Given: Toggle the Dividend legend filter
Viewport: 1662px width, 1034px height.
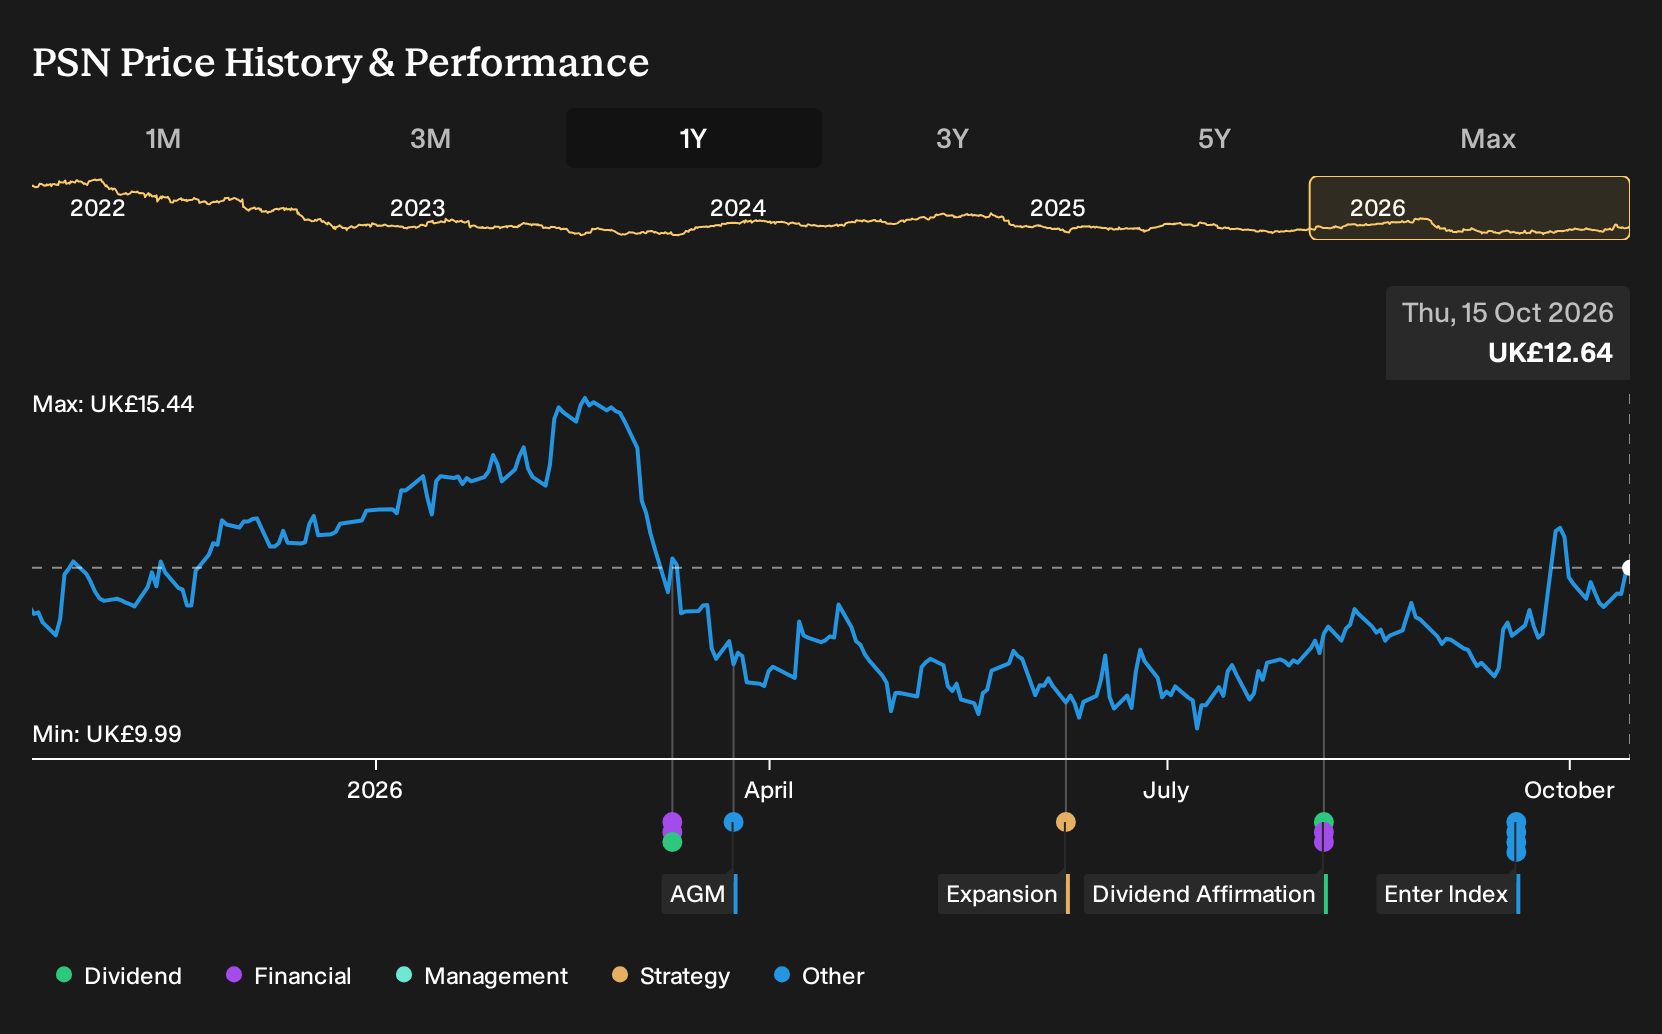Looking at the screenshot, I should [x=119, y=976].
